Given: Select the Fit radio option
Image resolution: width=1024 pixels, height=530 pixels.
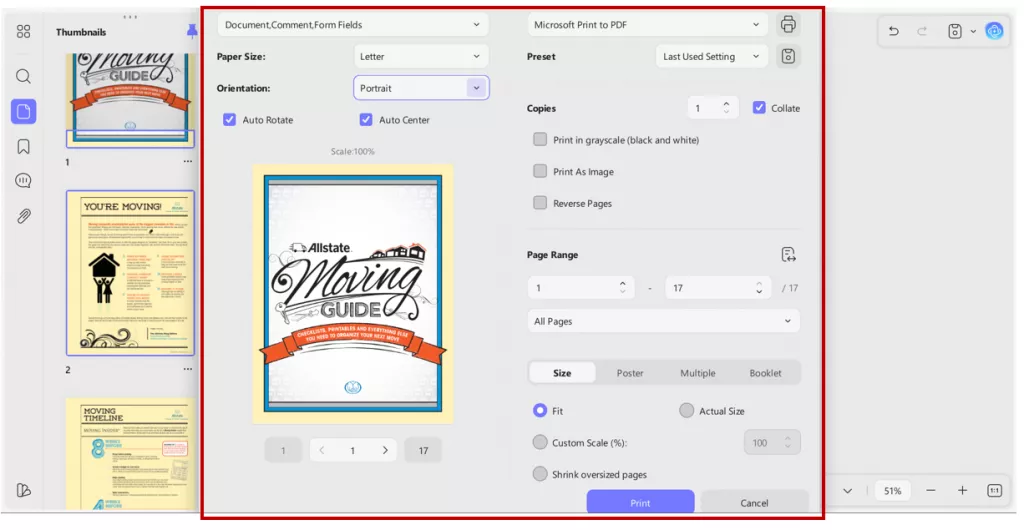Looking at the screenshot, I should (539, 411).
